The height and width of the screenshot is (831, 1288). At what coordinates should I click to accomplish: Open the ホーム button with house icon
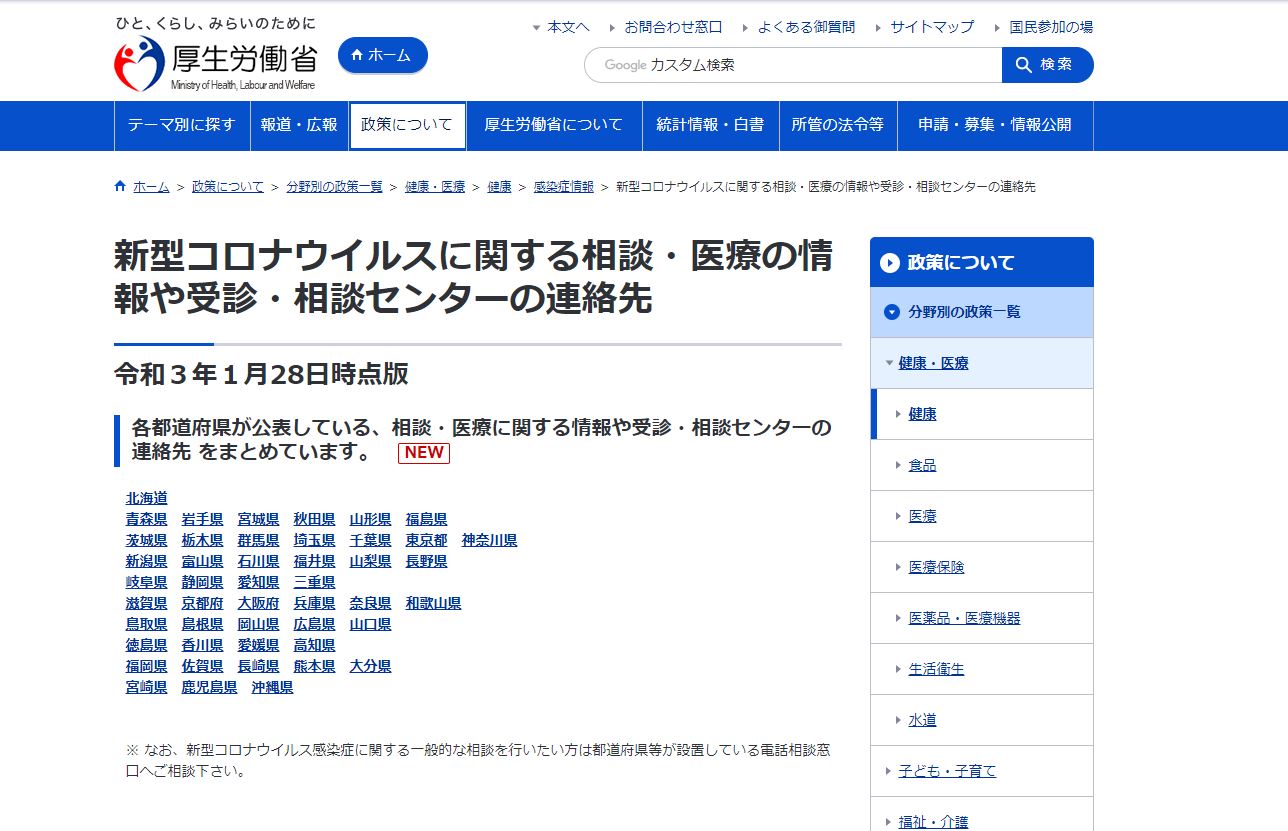click(382, 56)
